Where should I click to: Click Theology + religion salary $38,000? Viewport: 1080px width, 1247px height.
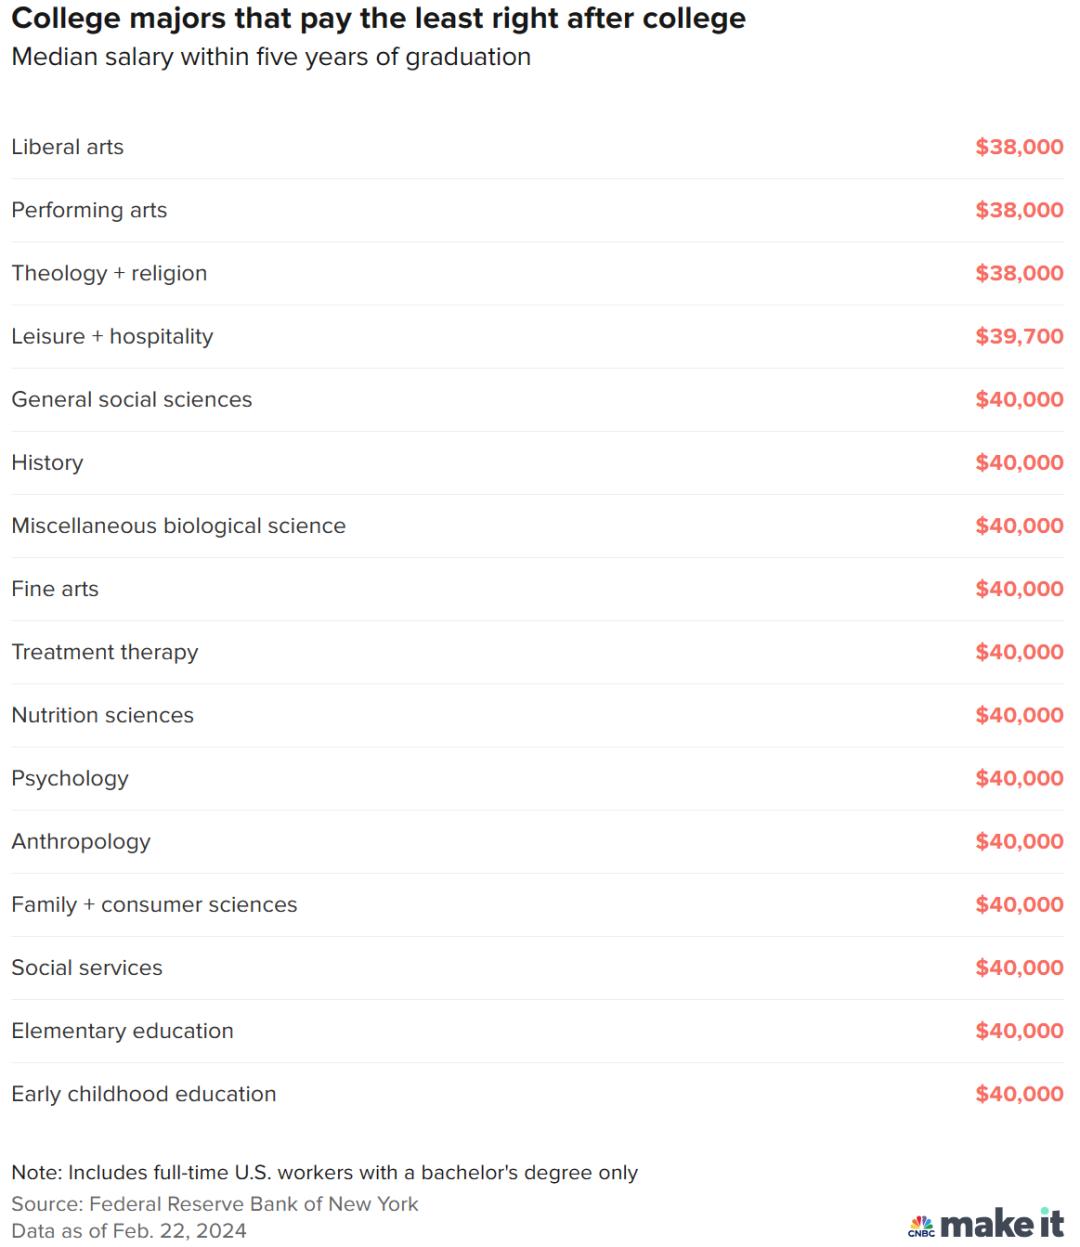(1019, 273)
